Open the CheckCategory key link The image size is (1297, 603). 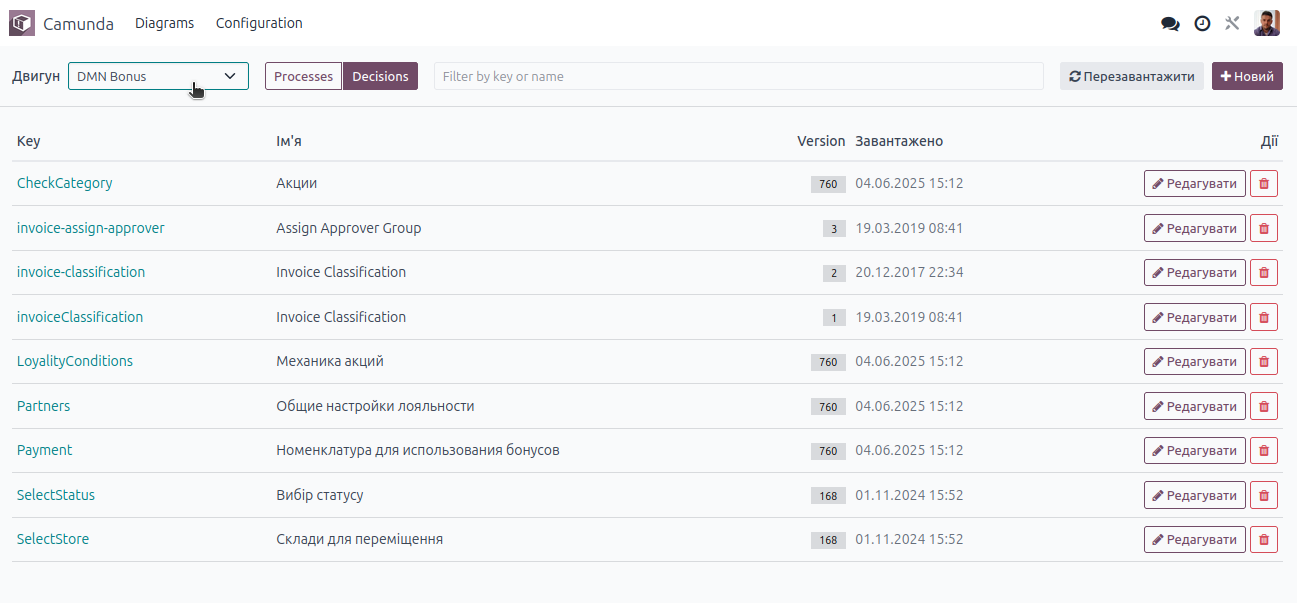(65, 183)
